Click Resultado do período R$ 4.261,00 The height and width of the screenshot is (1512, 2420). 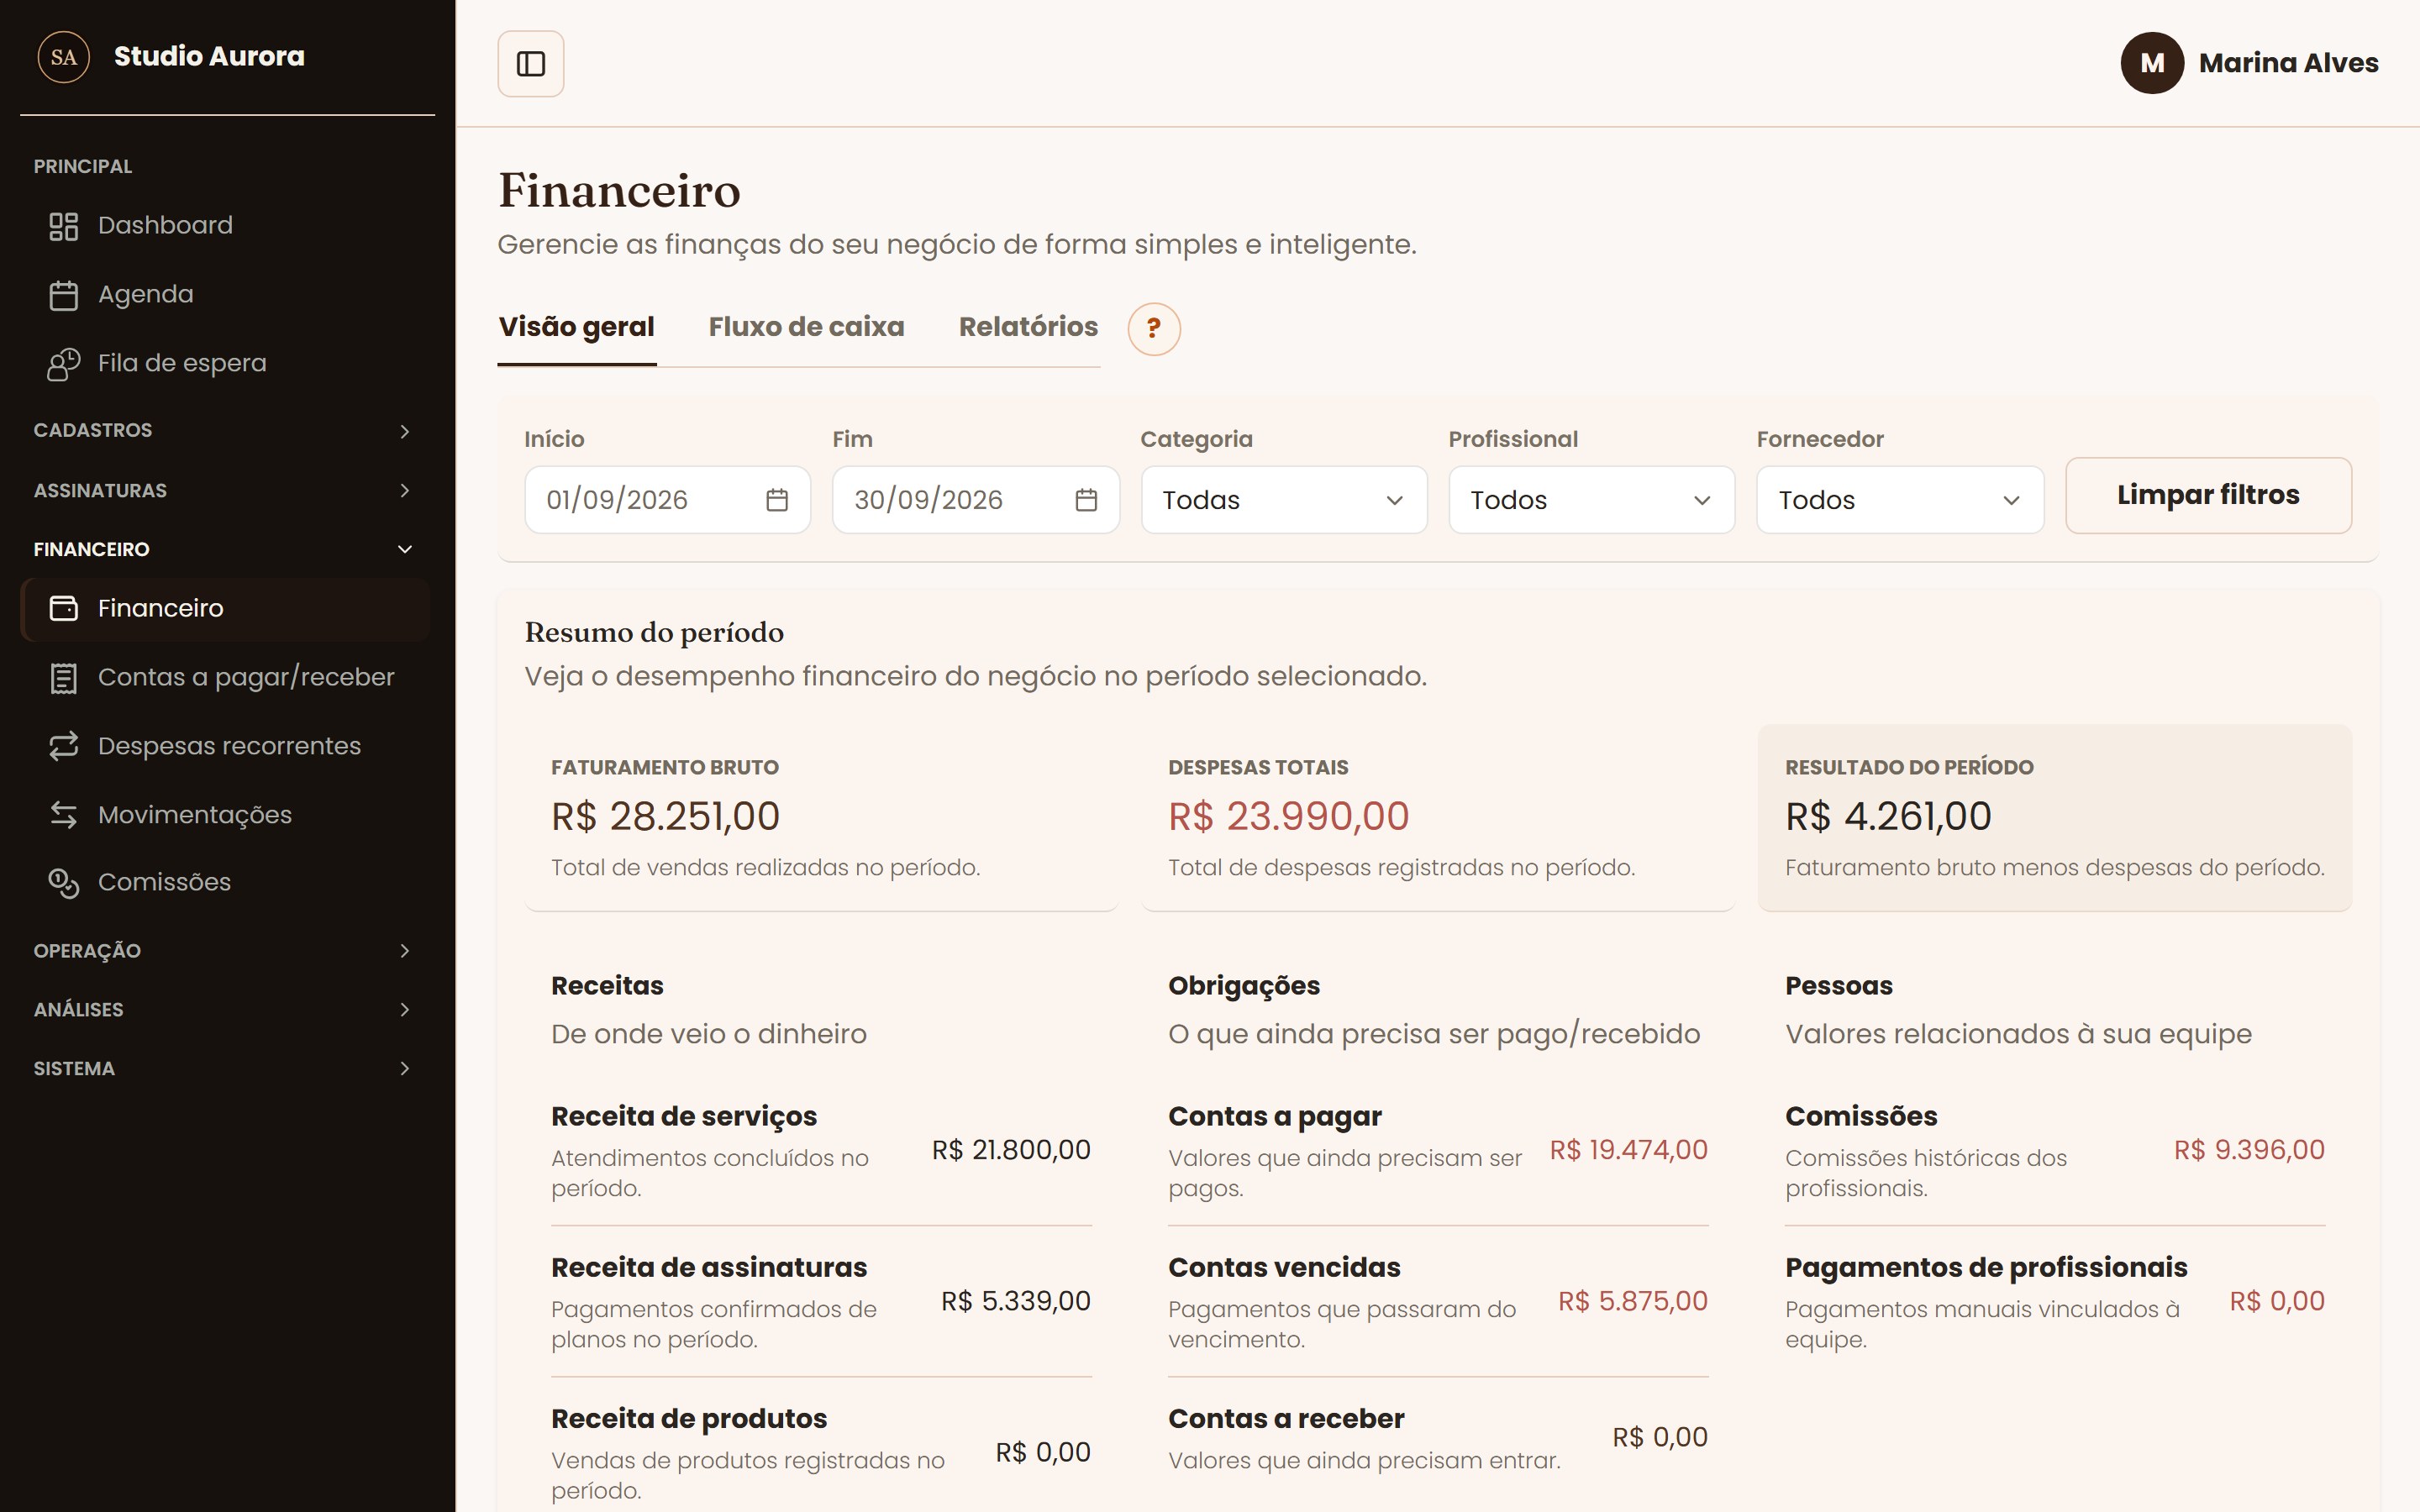tap(1888, 817)
